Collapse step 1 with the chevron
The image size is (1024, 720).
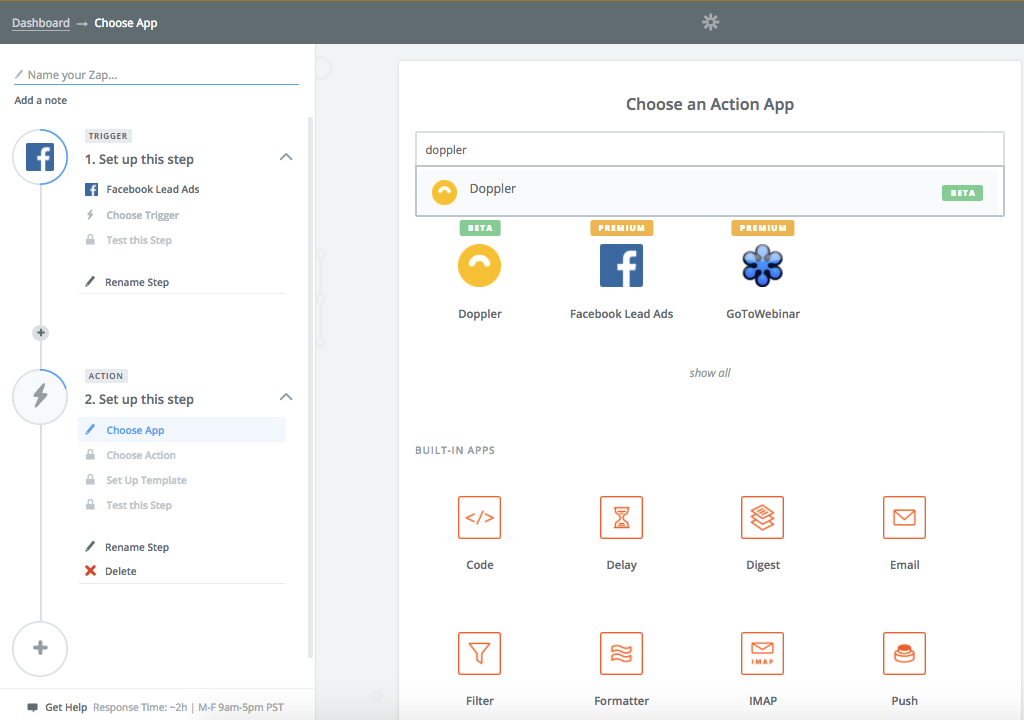(286, 157)
